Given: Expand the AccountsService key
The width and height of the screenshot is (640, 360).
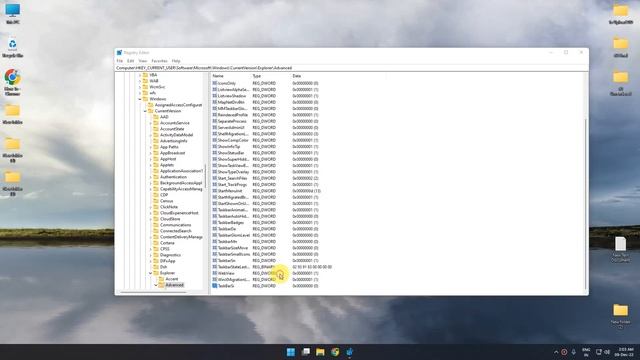Looking at the screenshot, I should 151,123.
